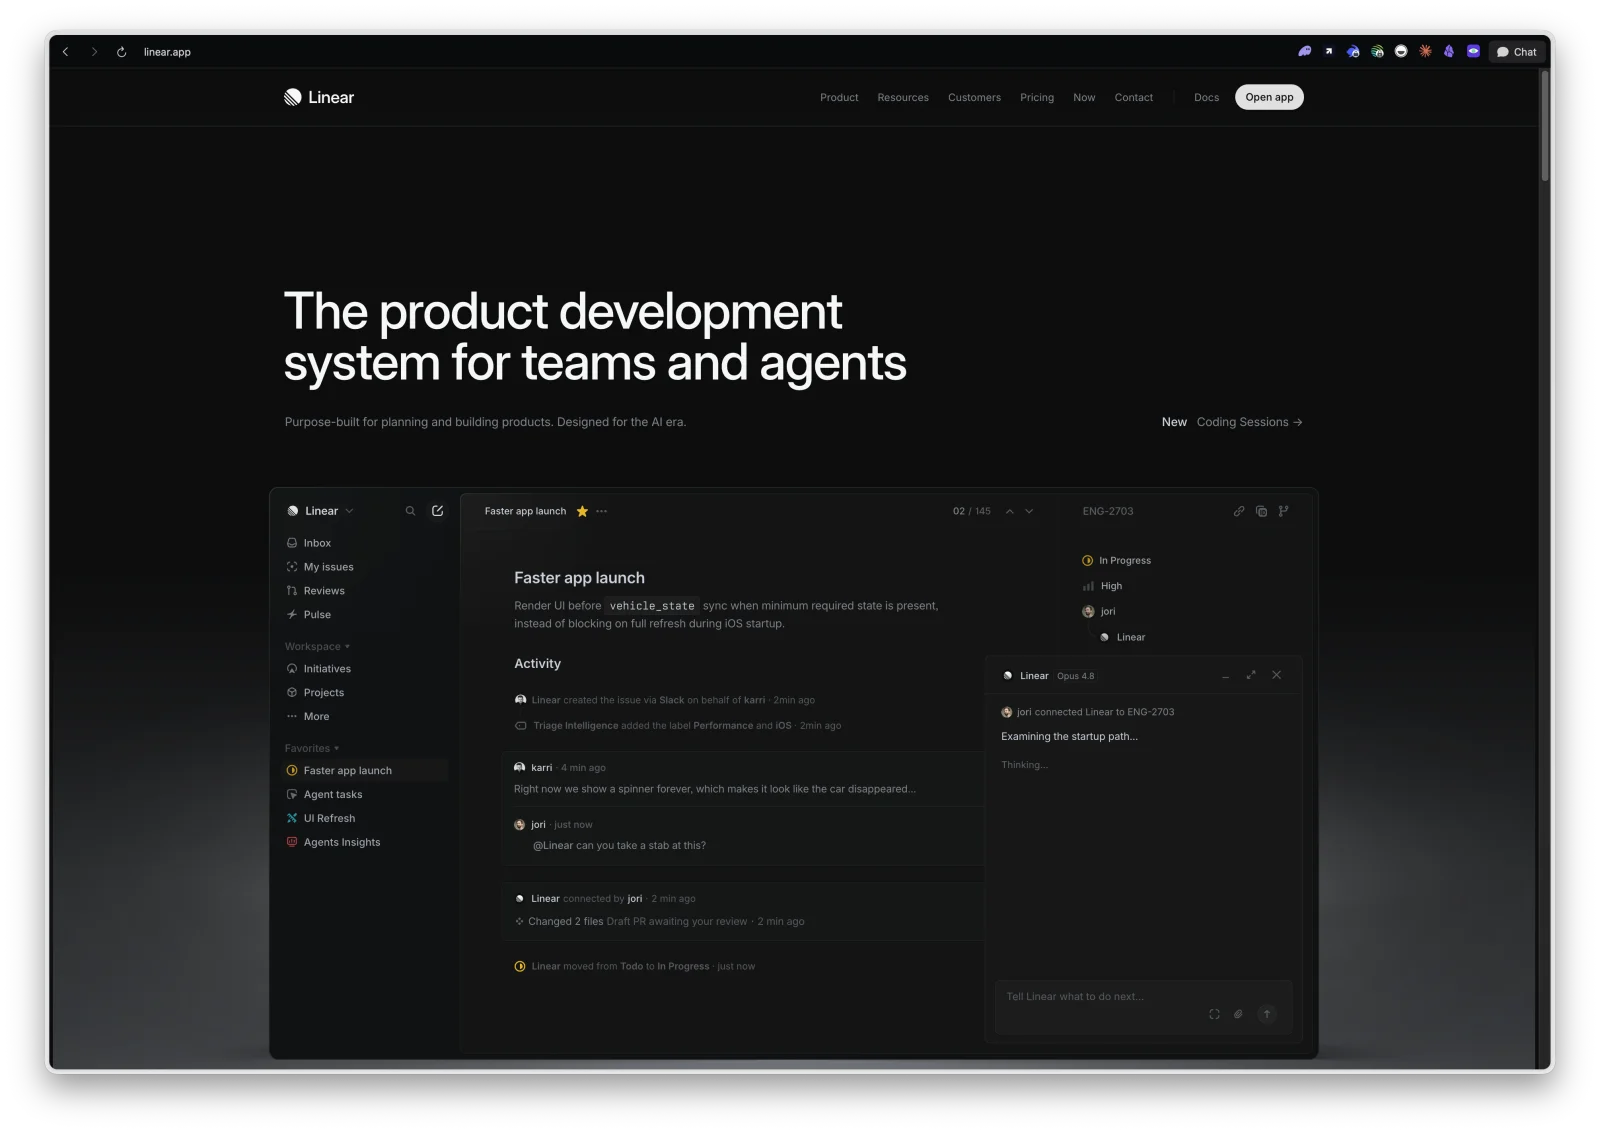This screenshot has width=1600, height=1133.
Task: Click the Open app button
Action: point(1269,97)
